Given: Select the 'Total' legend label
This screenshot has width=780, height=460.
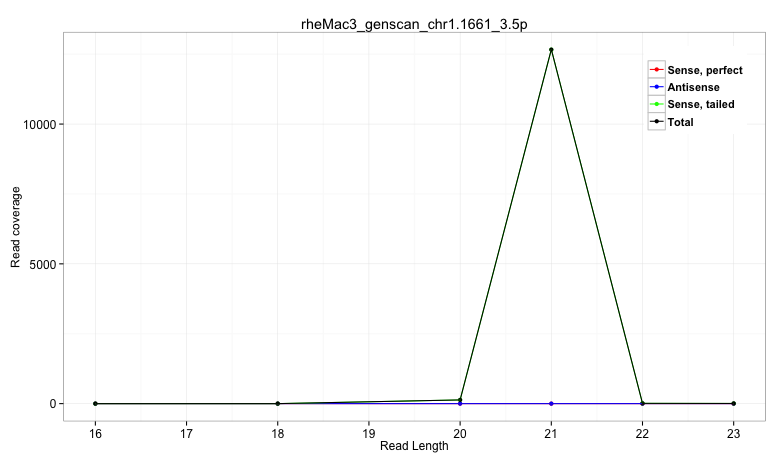Looking at the screenshot, I should pos(680,122).
